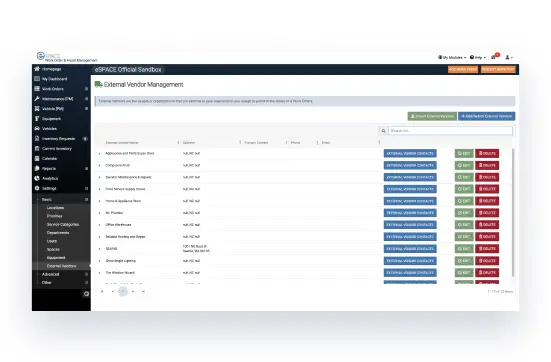Open the user account dropdown

[x=509, y=57]
